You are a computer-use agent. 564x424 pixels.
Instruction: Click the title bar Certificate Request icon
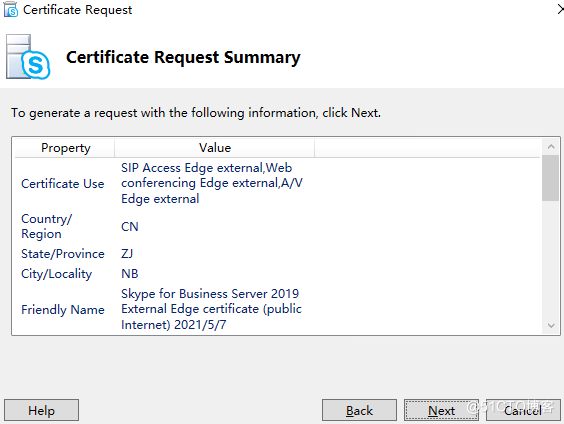point(11,9)
